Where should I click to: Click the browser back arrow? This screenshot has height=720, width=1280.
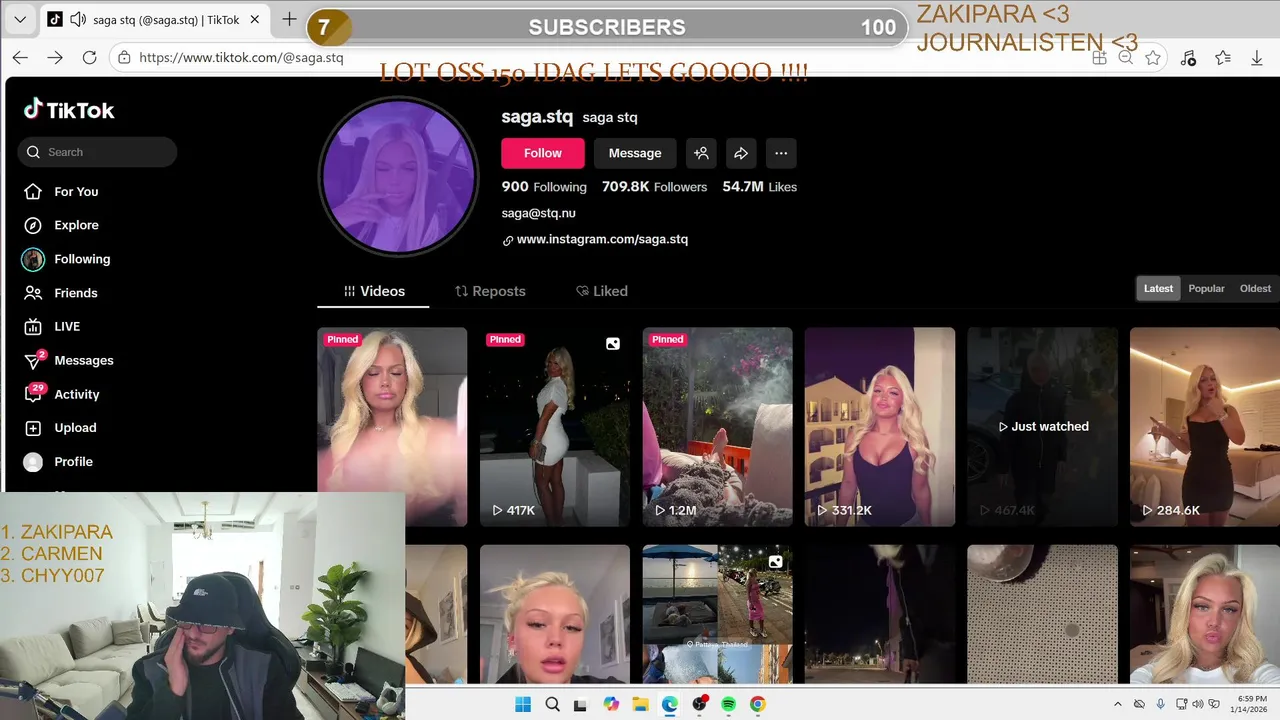point(20,58)
